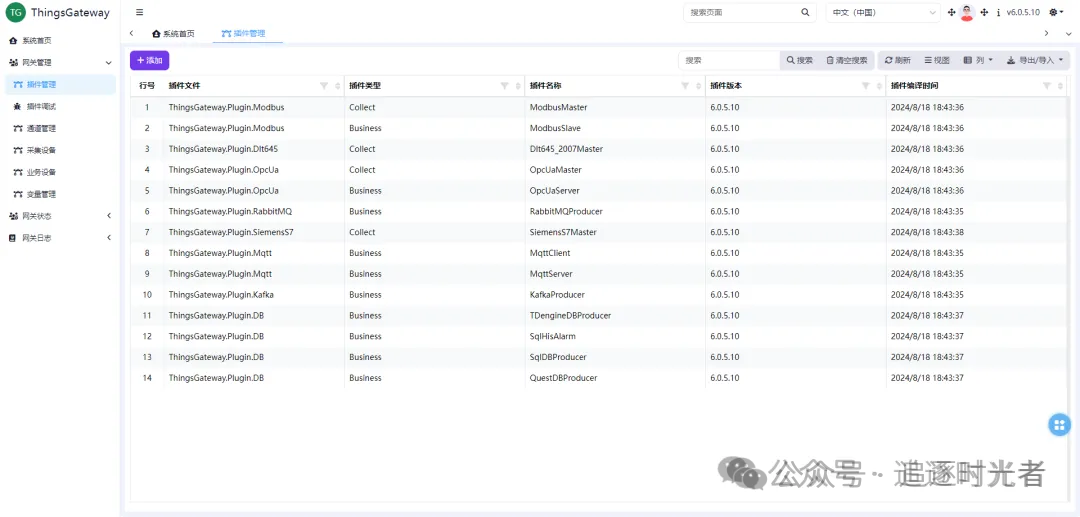Image resolution: width=1080 pixels, height=517 pixels.
Task: Open the filter for the 插件类型 column
Action: pyautogui.click(x=504, y=86)
